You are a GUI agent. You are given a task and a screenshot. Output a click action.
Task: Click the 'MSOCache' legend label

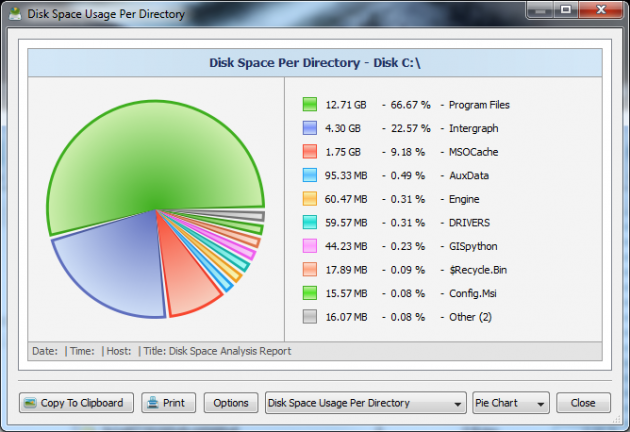point(473,152)
